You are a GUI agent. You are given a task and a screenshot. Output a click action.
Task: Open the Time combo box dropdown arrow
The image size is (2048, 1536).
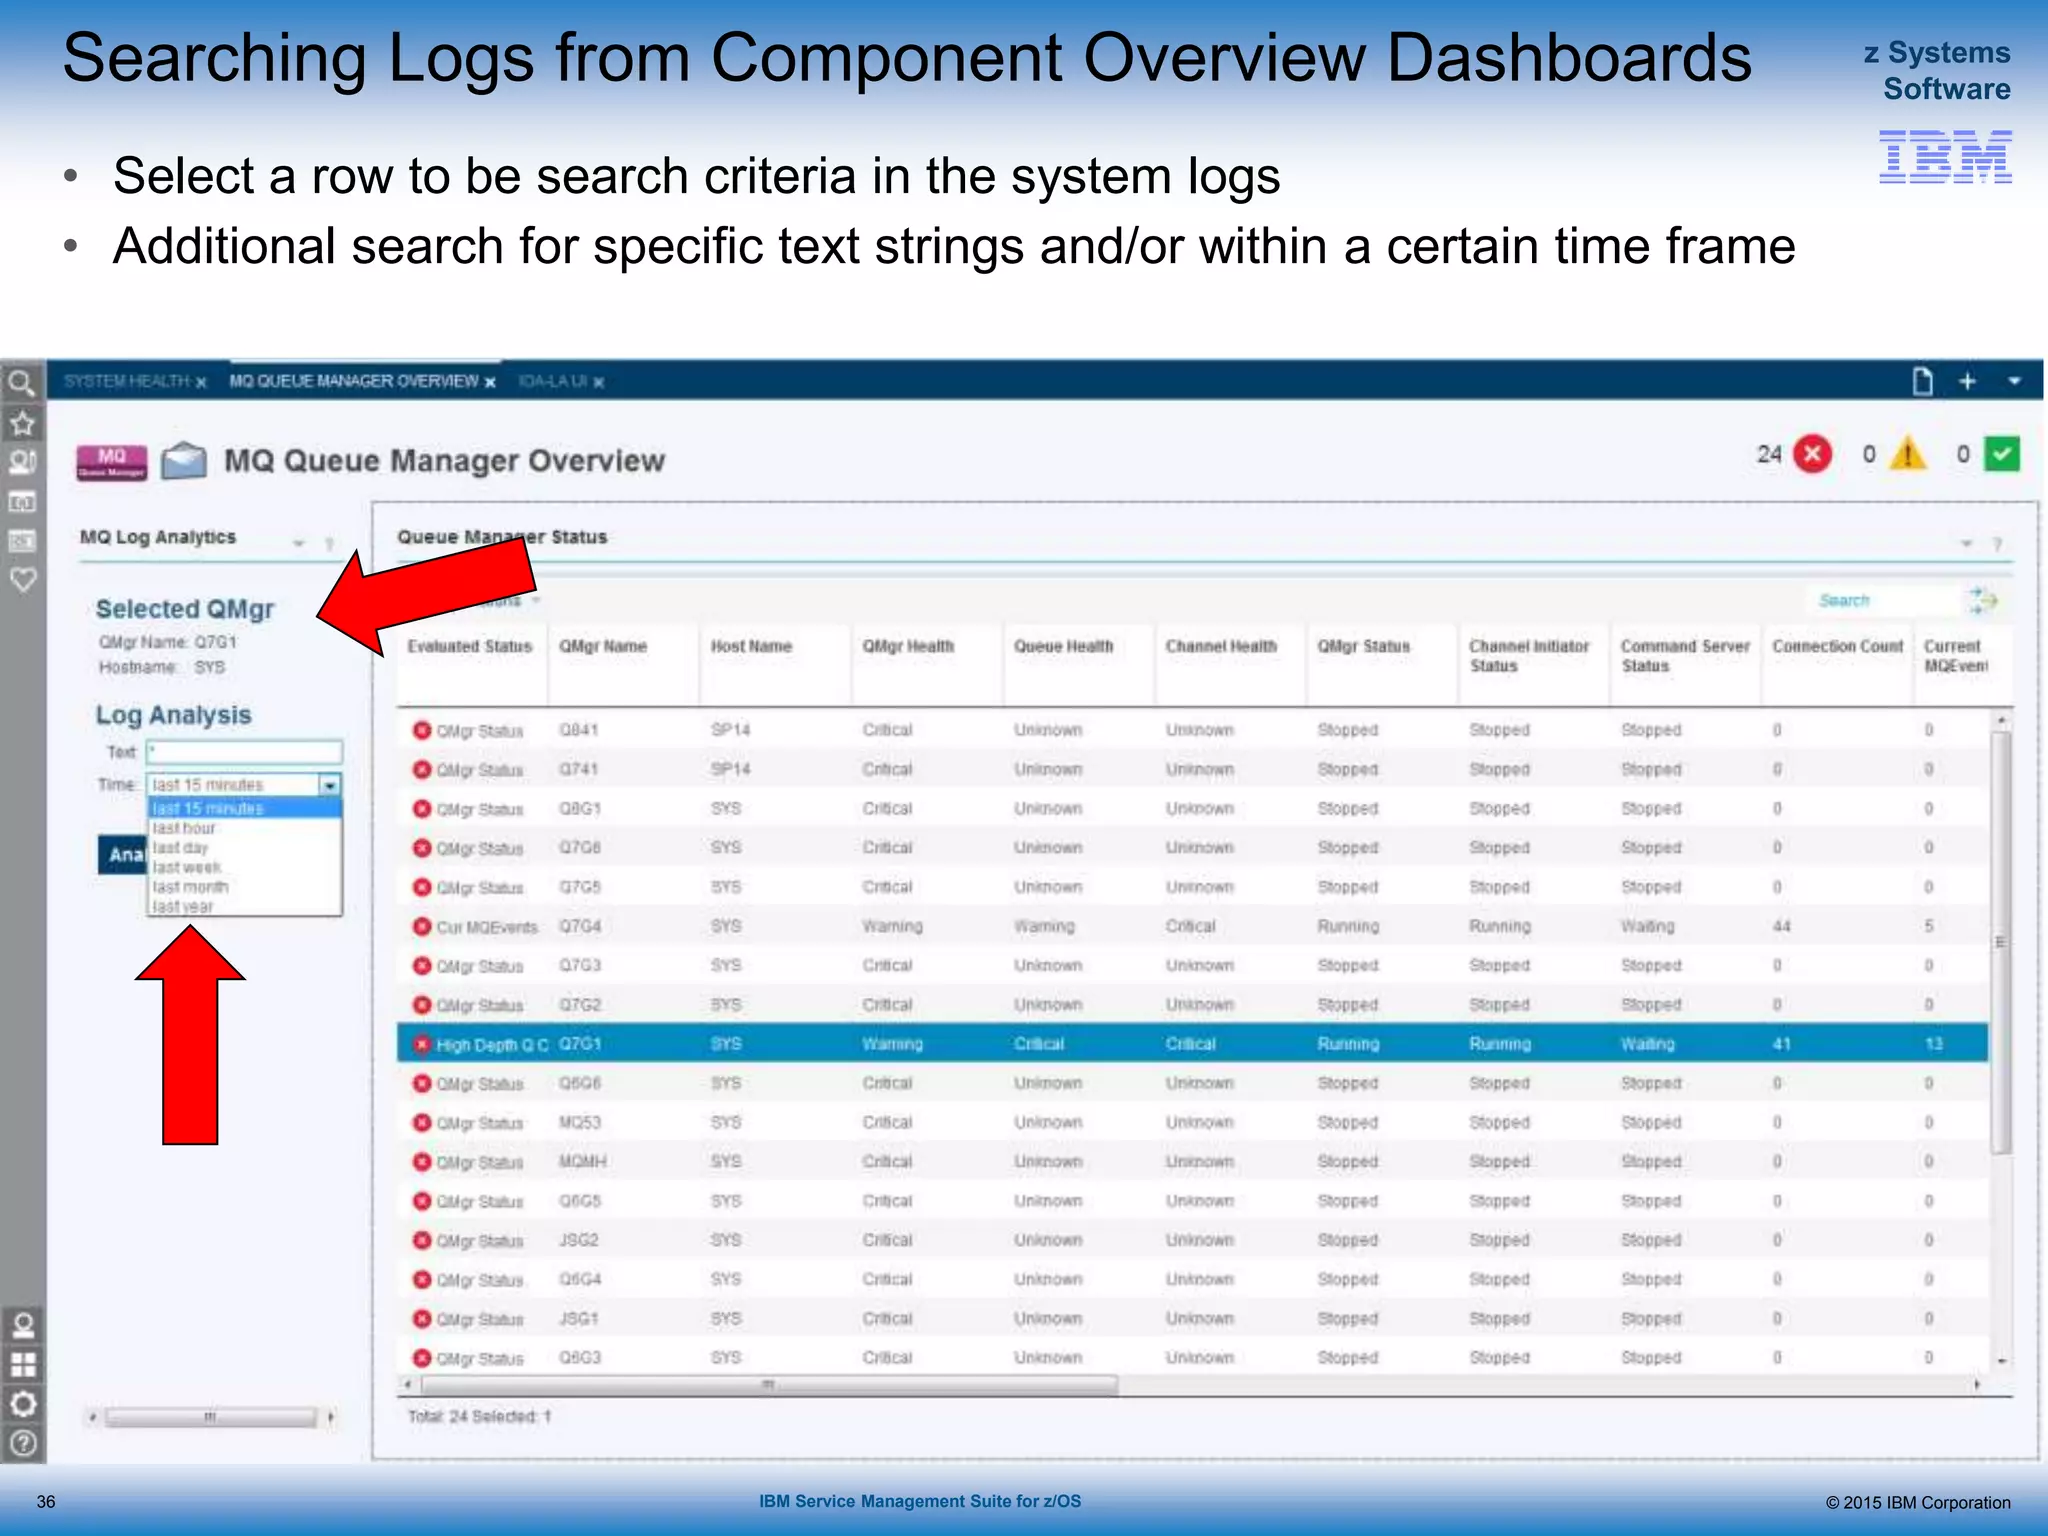330,785
